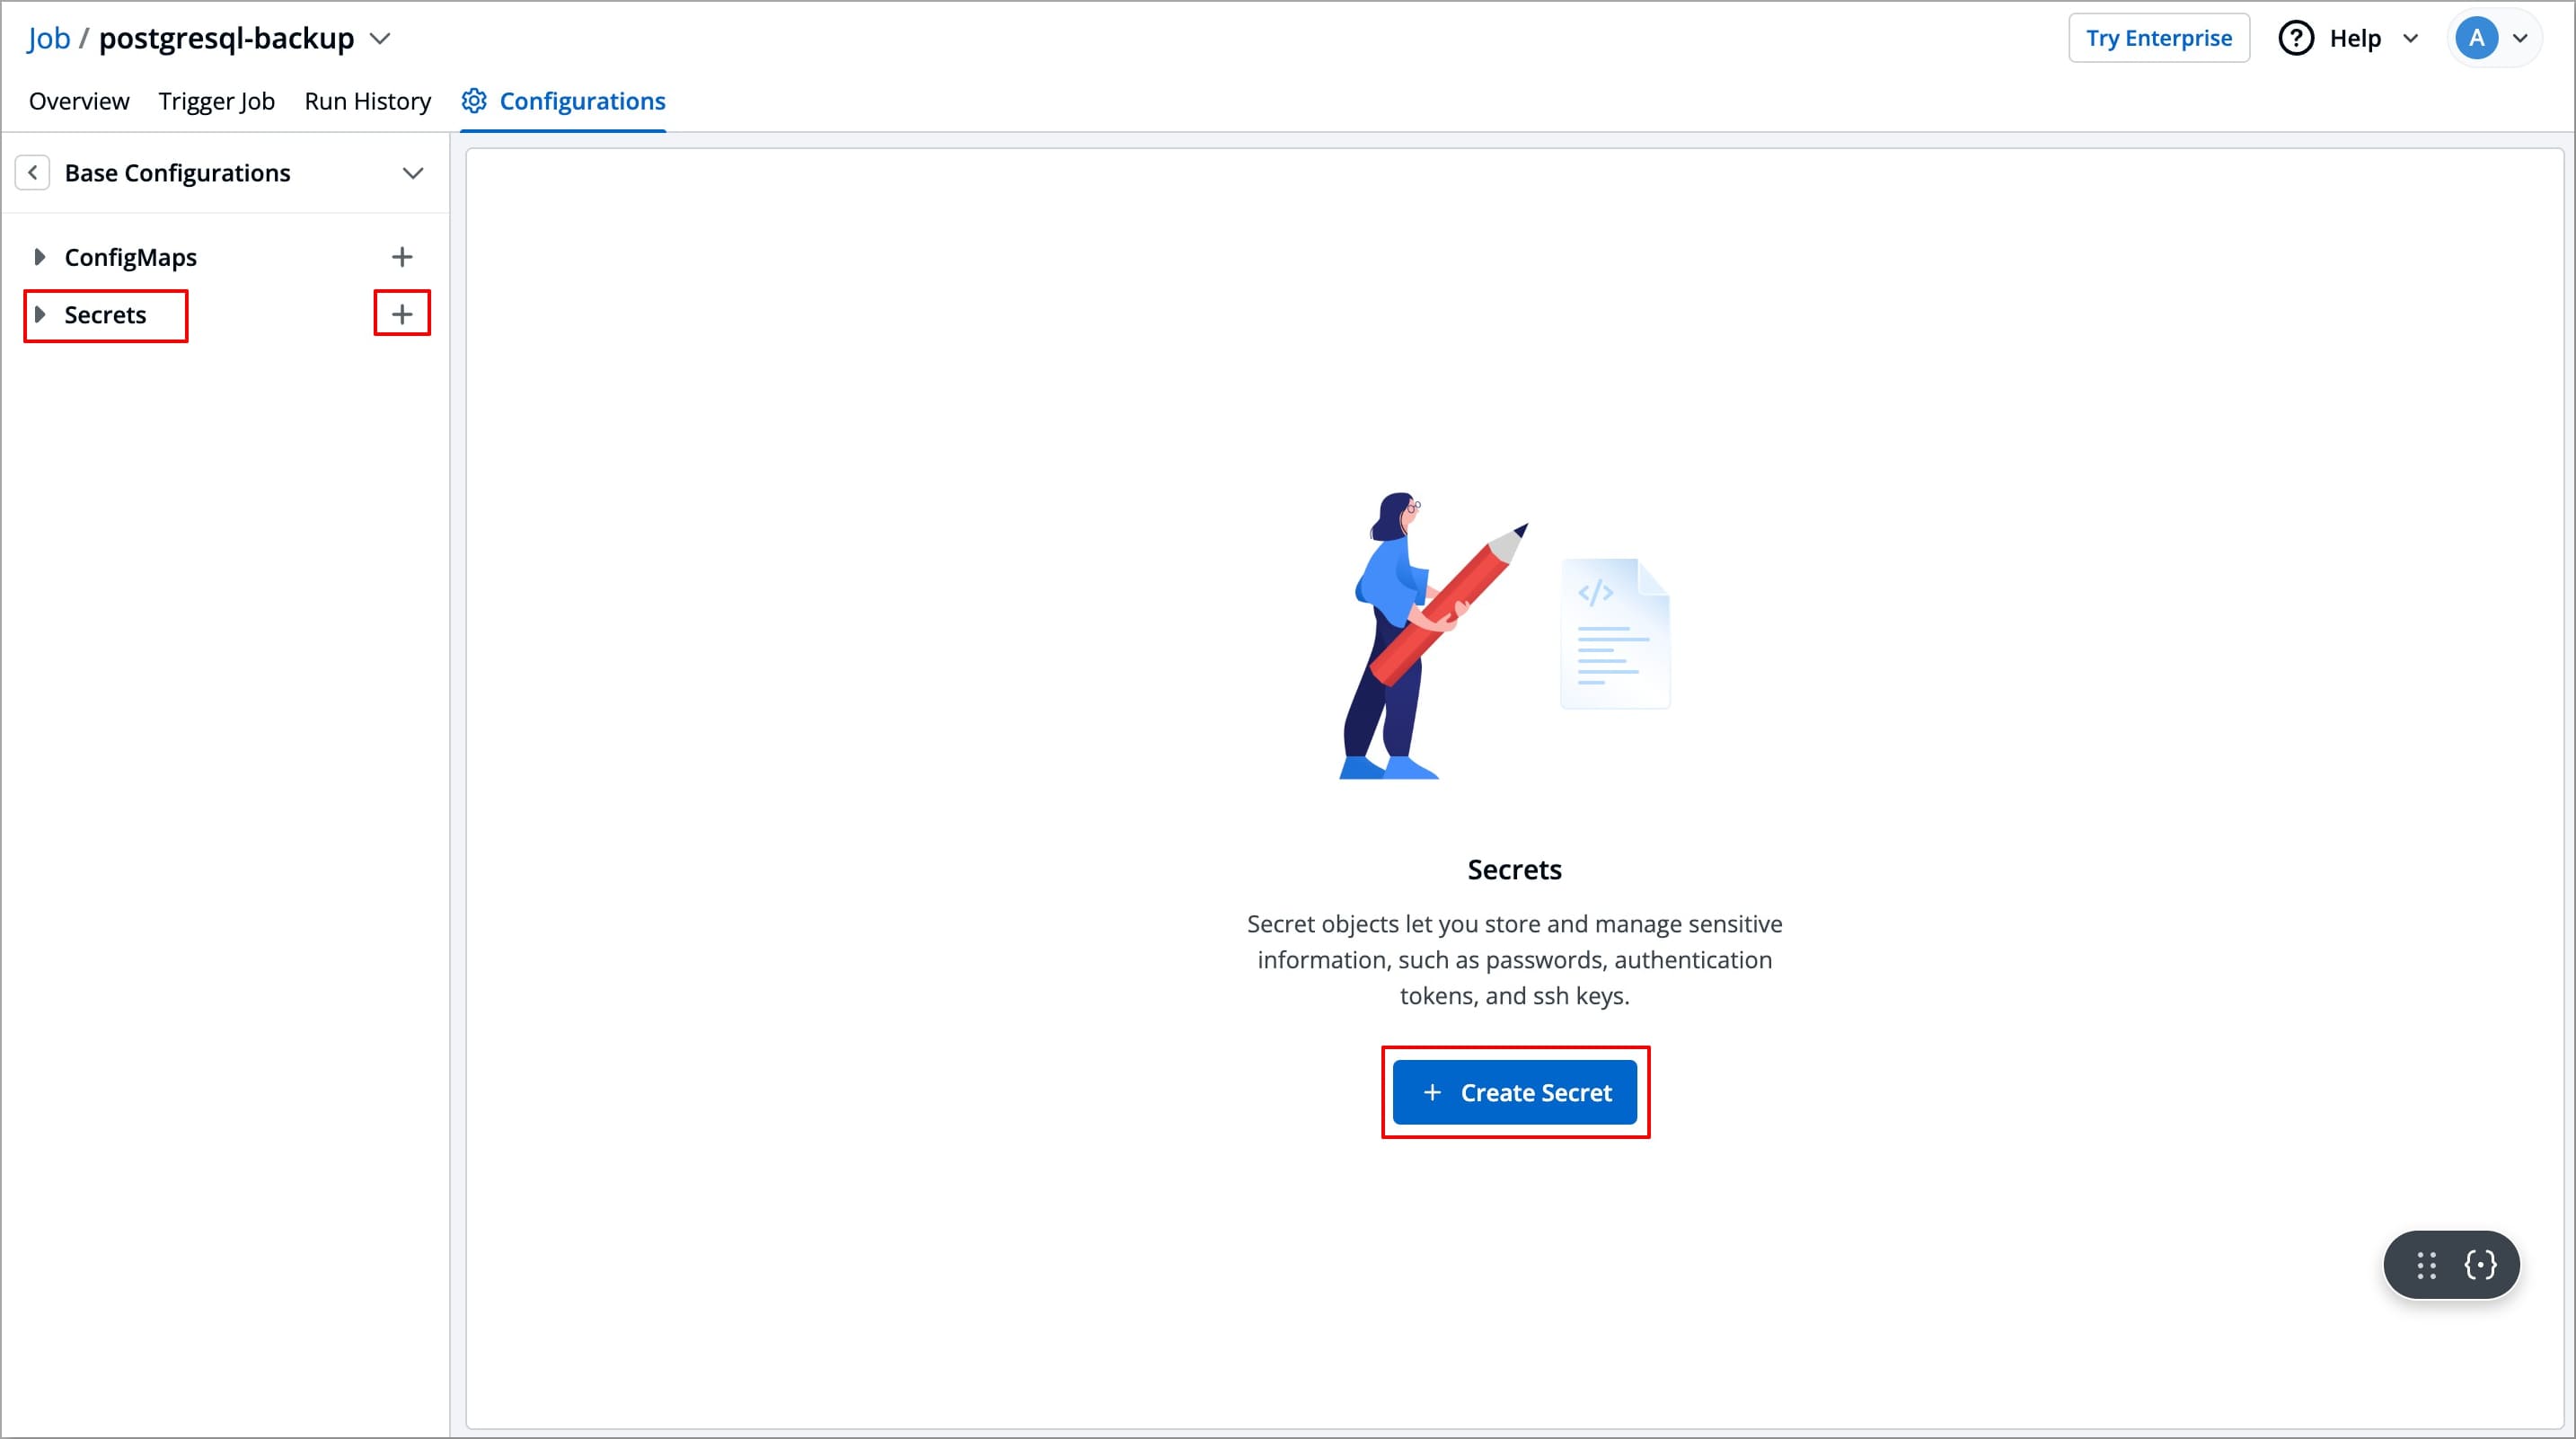Expand the ConfigMaps disclosure triangle

click(41, 256)
